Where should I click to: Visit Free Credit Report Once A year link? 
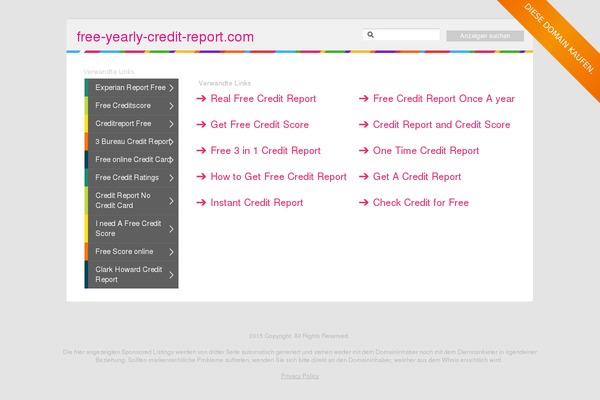click(444, 99)
